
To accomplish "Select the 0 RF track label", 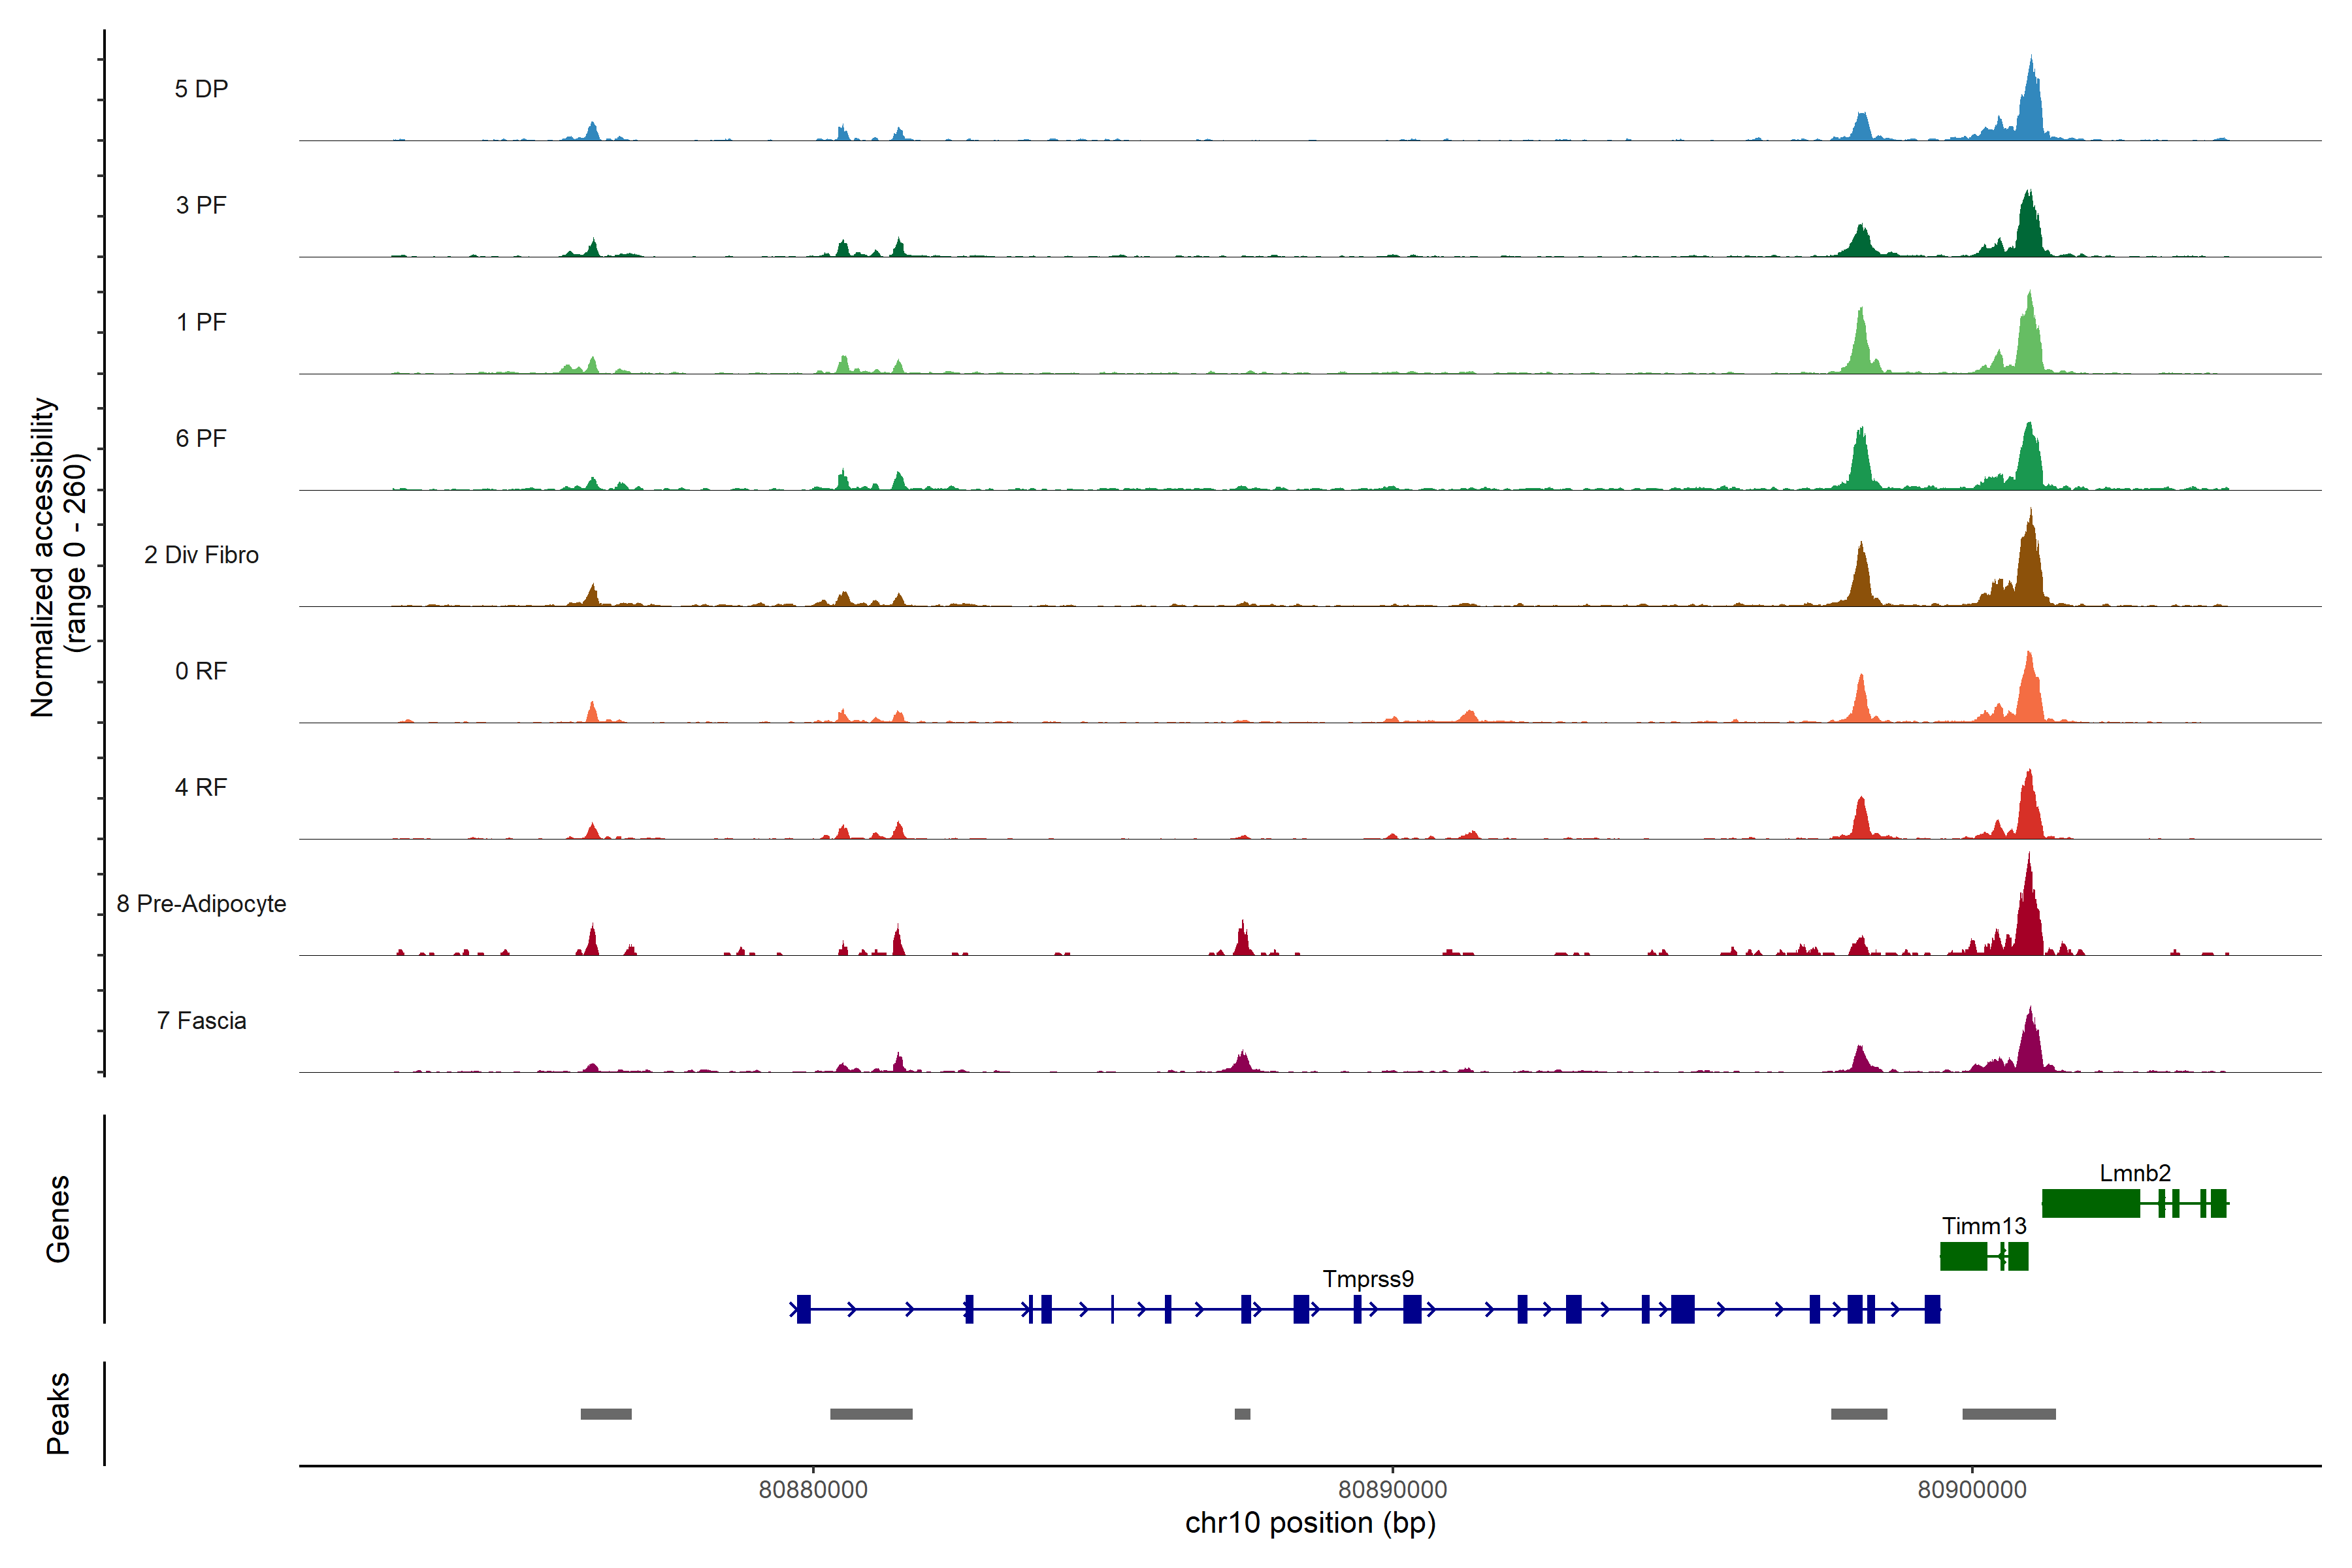I will pyautogui.click(x=201, y=671).
